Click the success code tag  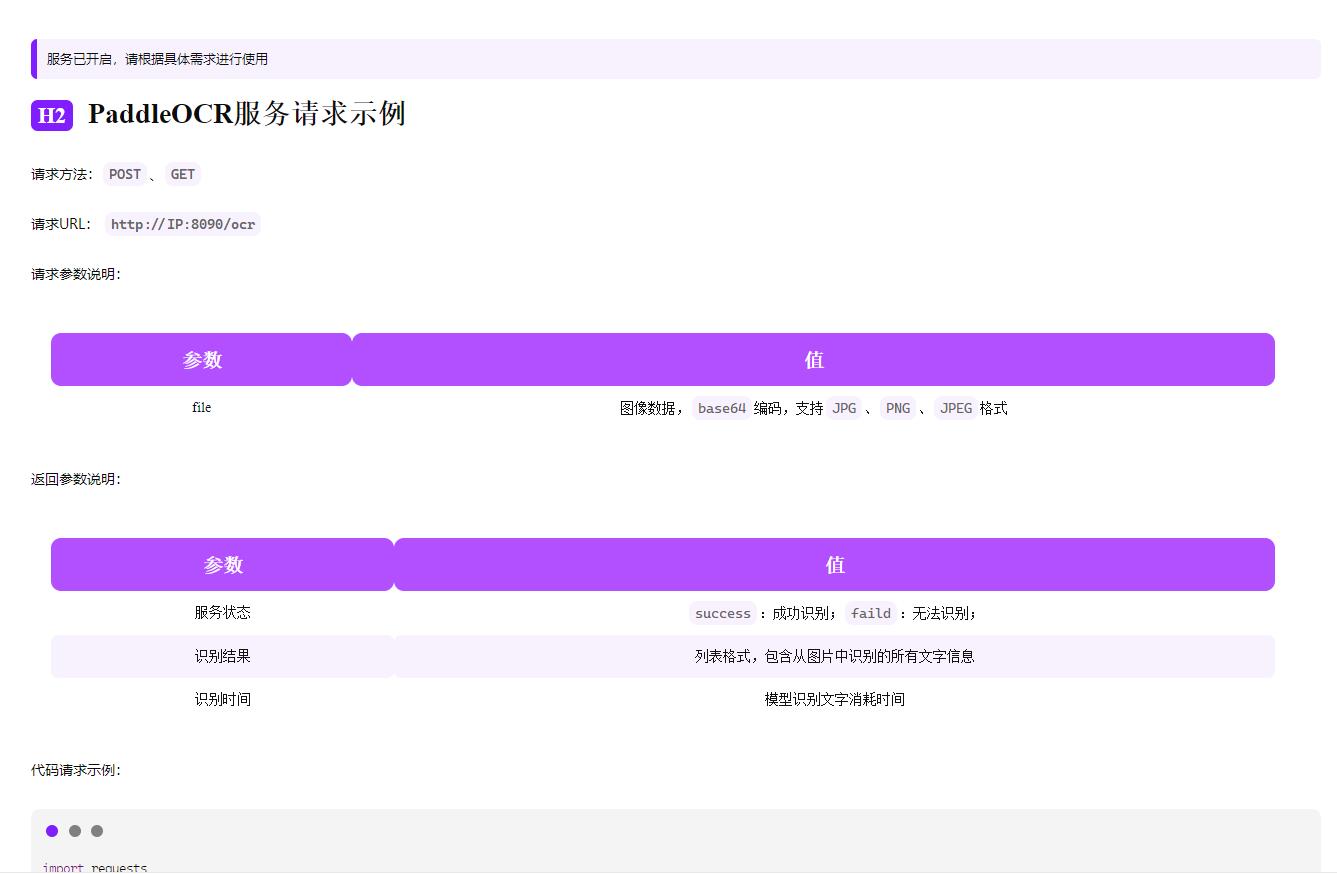[x=723, y=613]
